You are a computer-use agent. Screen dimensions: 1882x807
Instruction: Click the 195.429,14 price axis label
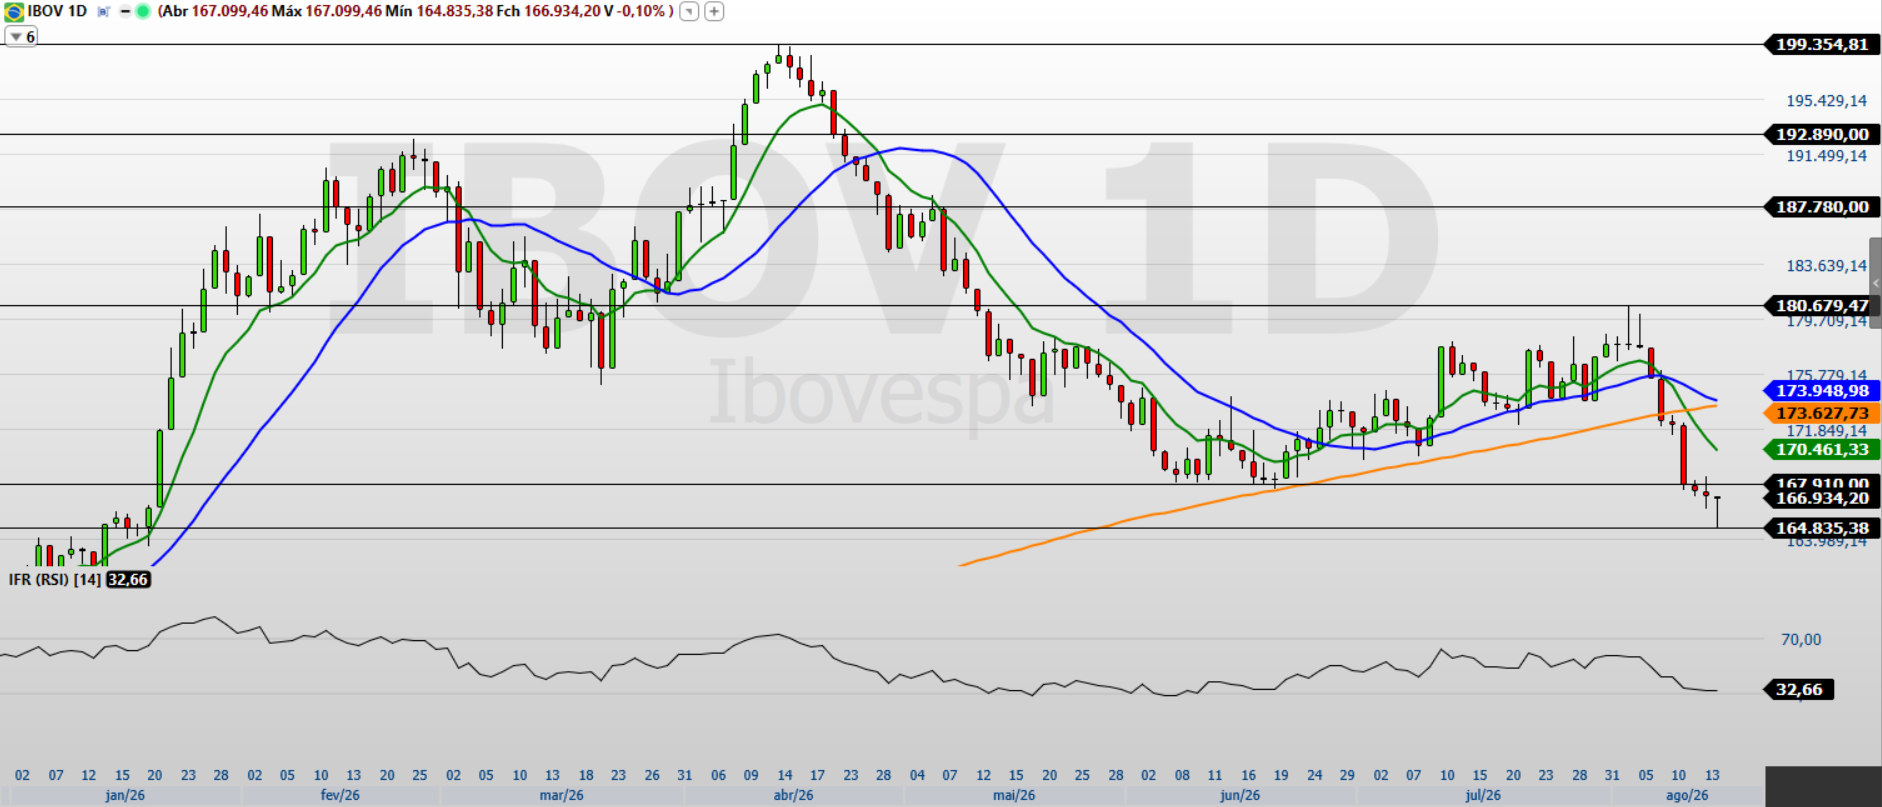point(1826,101)
